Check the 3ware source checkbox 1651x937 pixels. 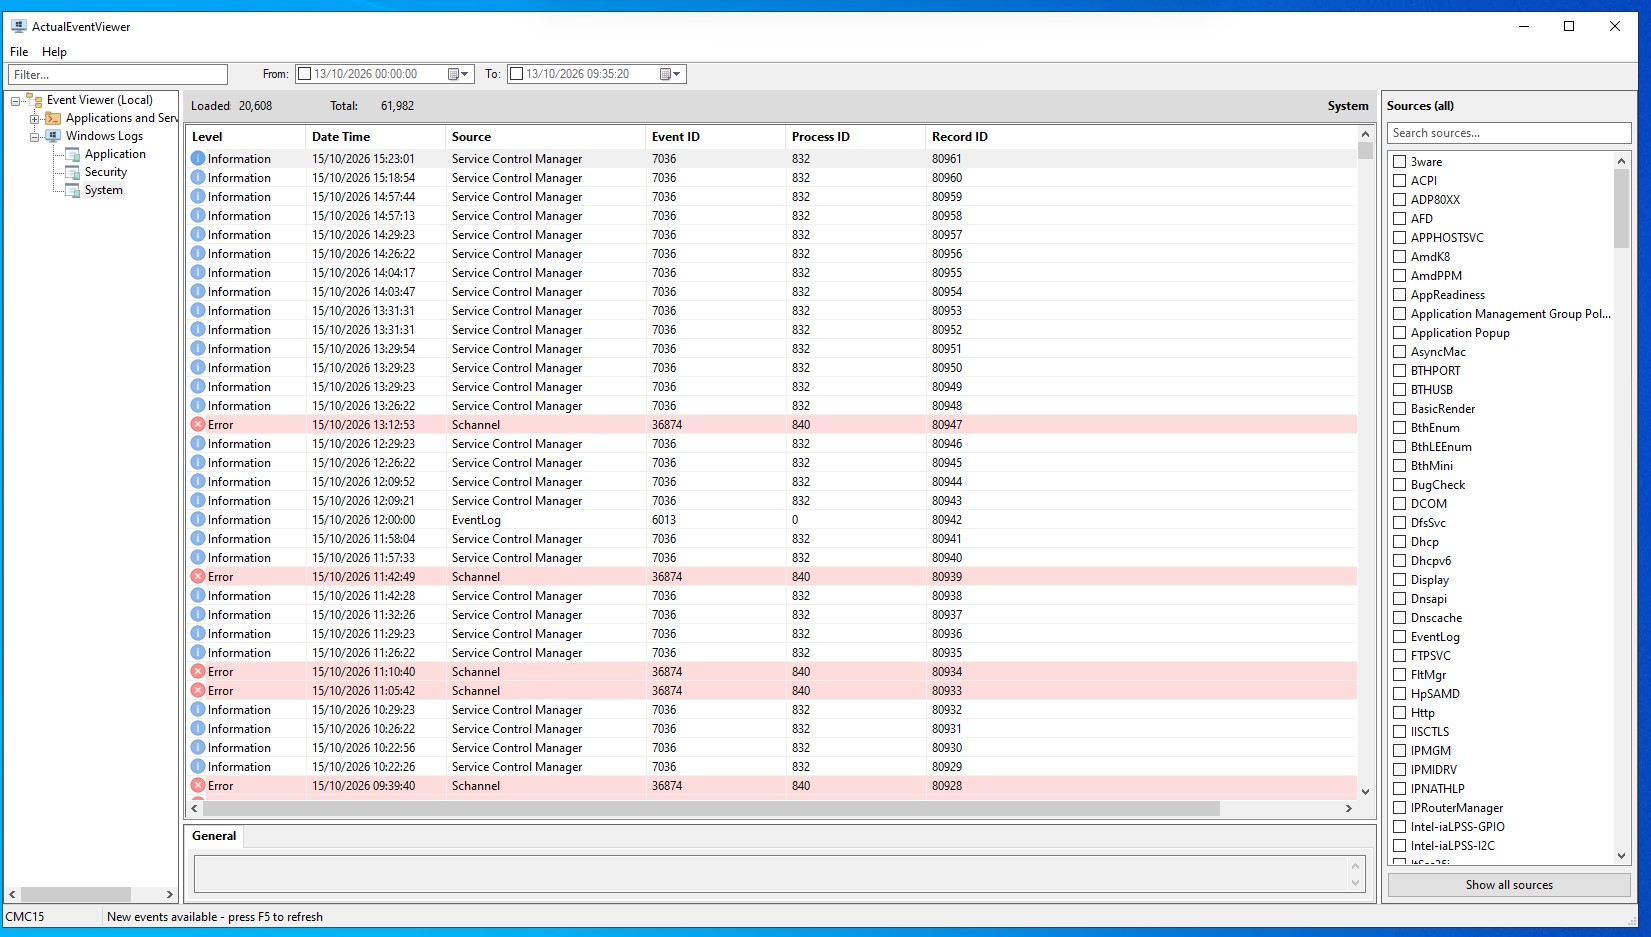coord(1400,162)
